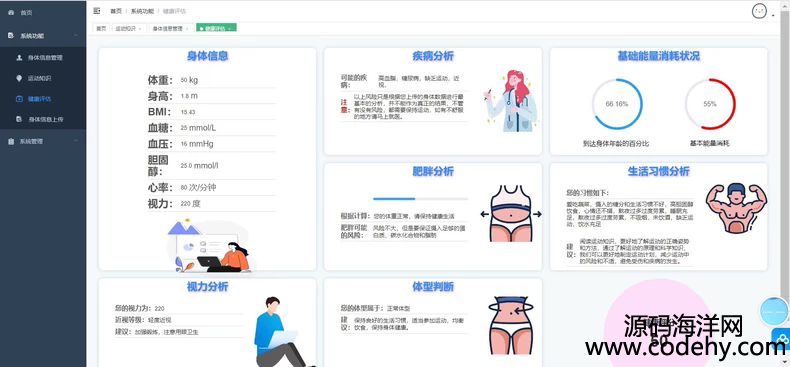
Task: Click the 生活习惯分析 card title
Action: point(659,171)
